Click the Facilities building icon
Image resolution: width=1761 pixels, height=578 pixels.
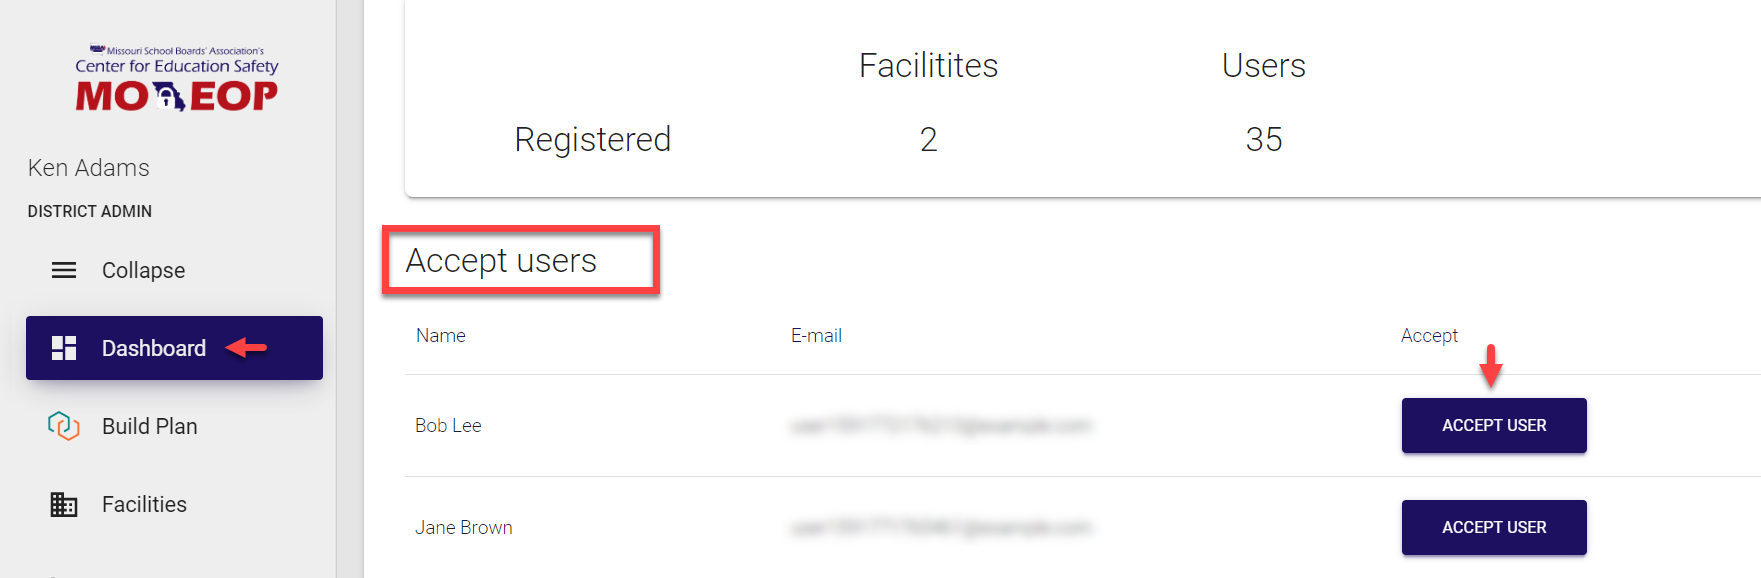coord(64,504)
